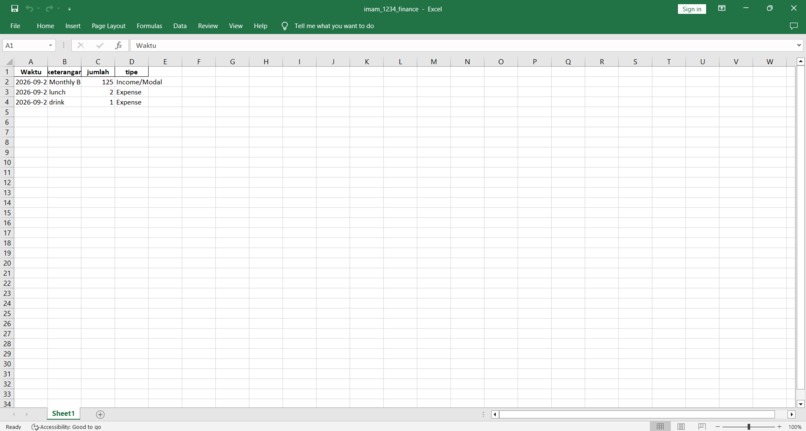Open the Name Box dropdown arrow
This screenshot has height=431, width=806.
tap(50, 45)
